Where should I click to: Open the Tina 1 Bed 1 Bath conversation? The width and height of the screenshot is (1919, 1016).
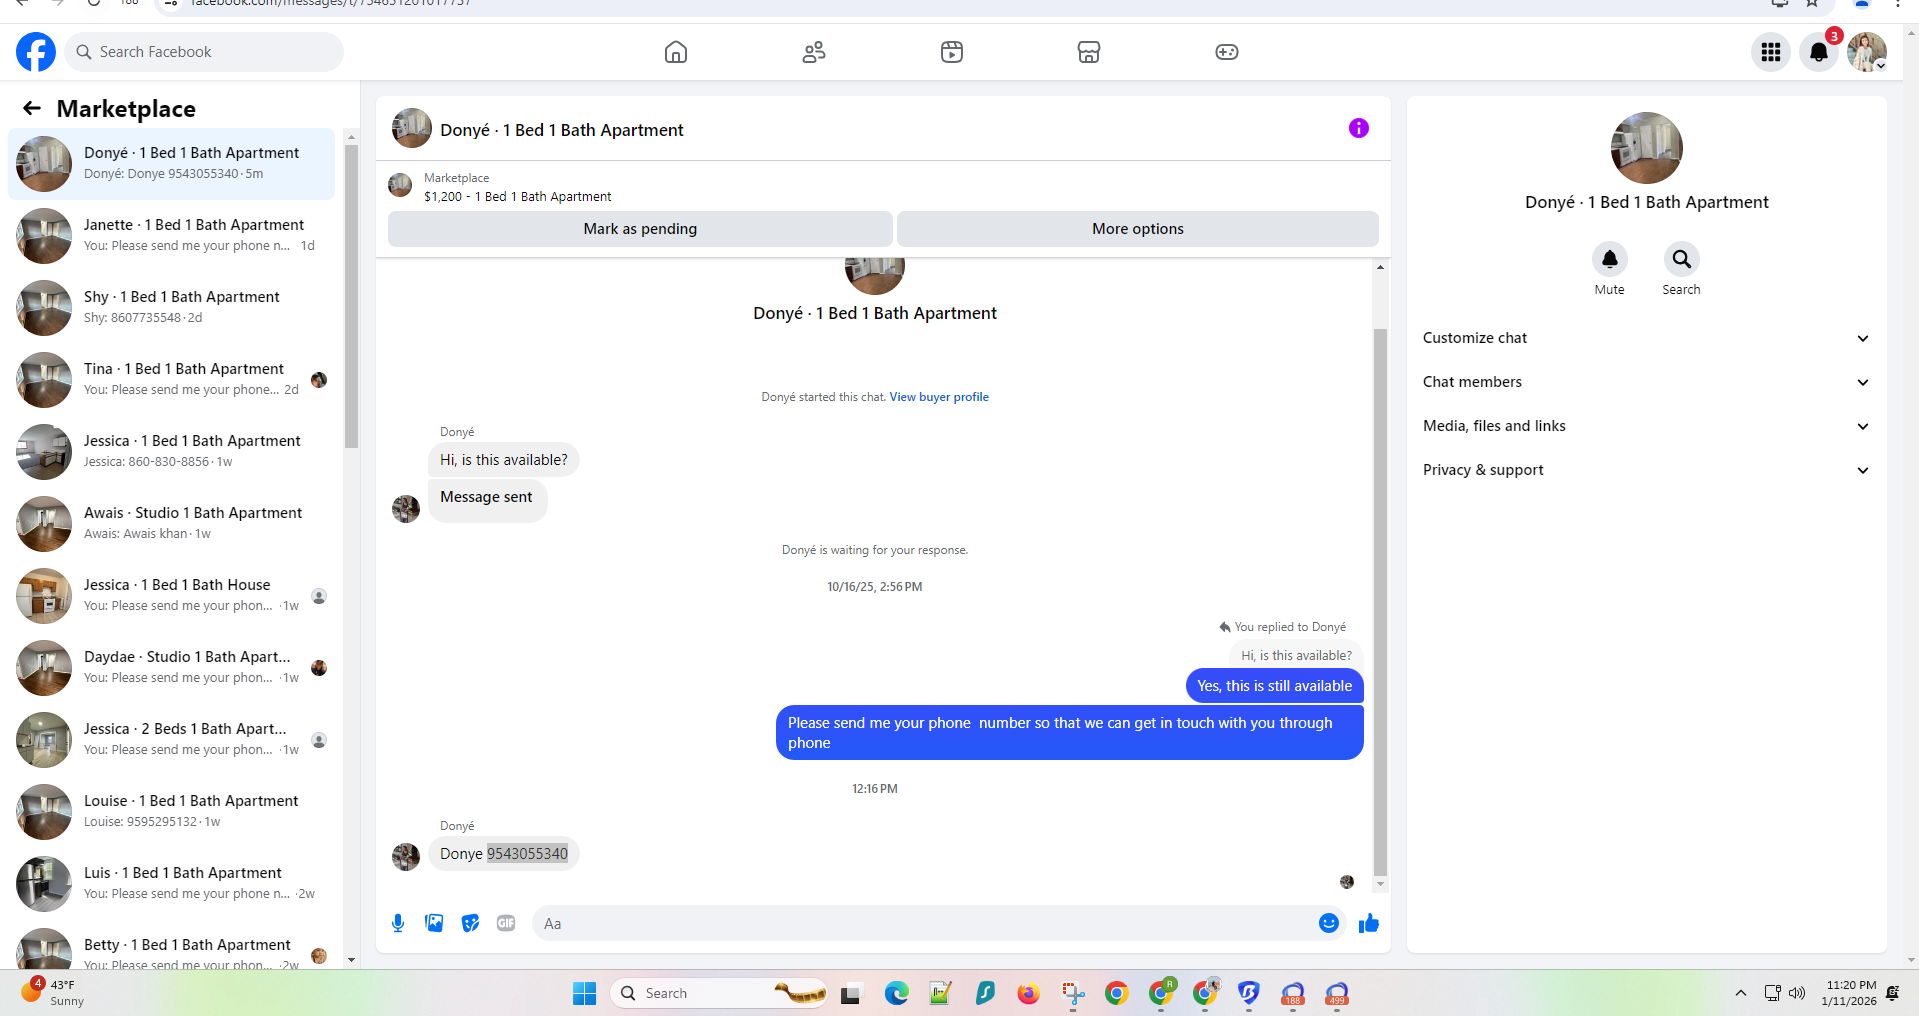coord(172,380)
